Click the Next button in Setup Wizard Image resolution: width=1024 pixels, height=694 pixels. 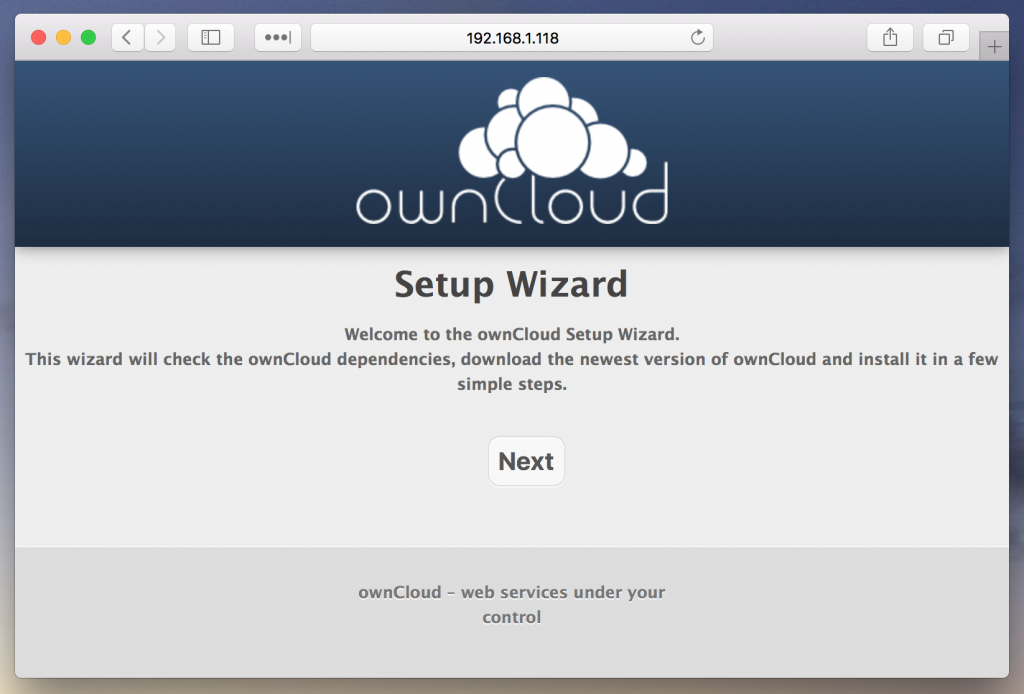point(526,461)
